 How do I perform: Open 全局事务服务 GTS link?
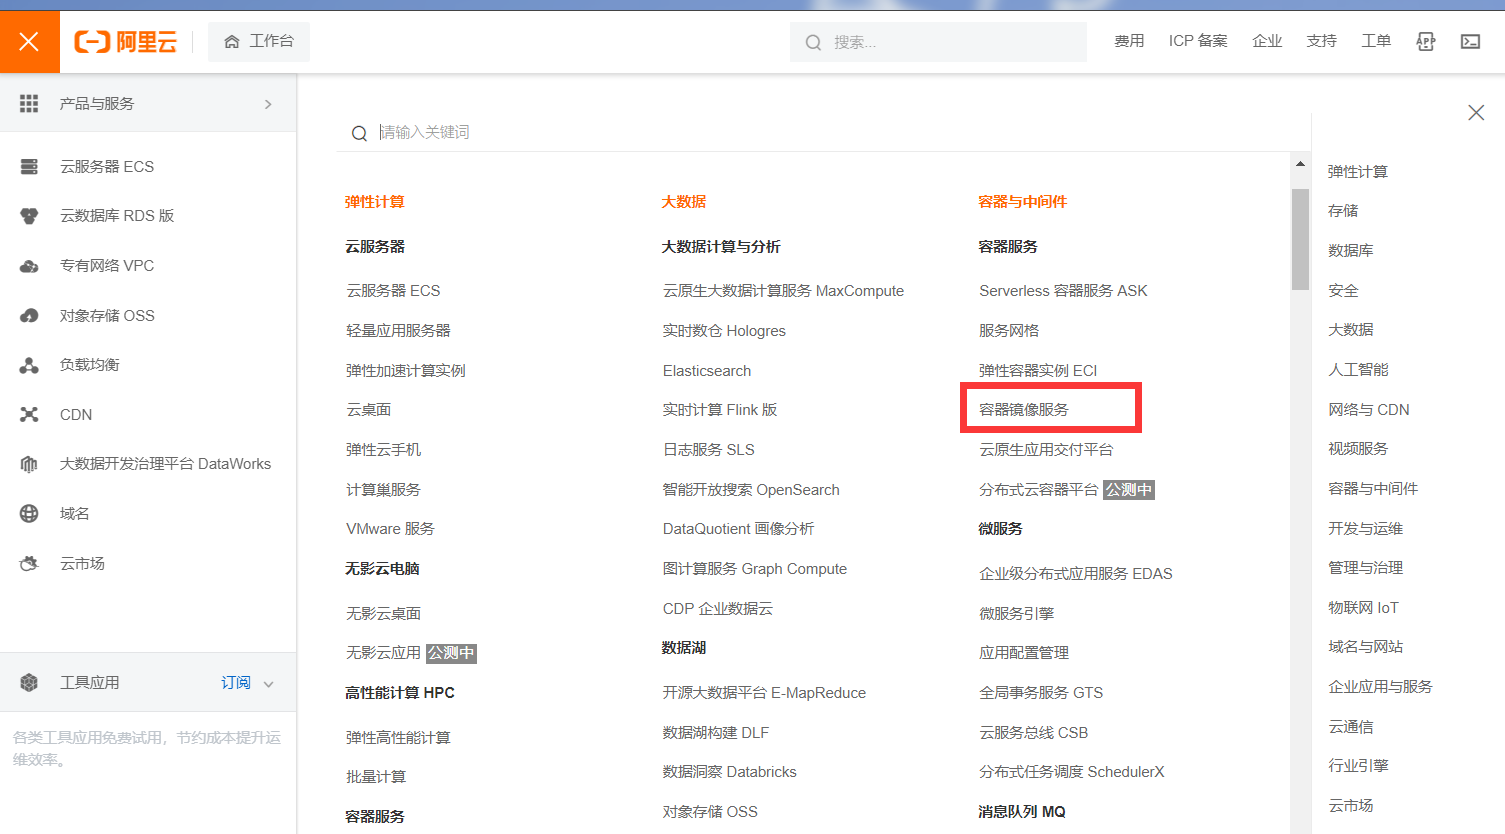point(1041,693)
